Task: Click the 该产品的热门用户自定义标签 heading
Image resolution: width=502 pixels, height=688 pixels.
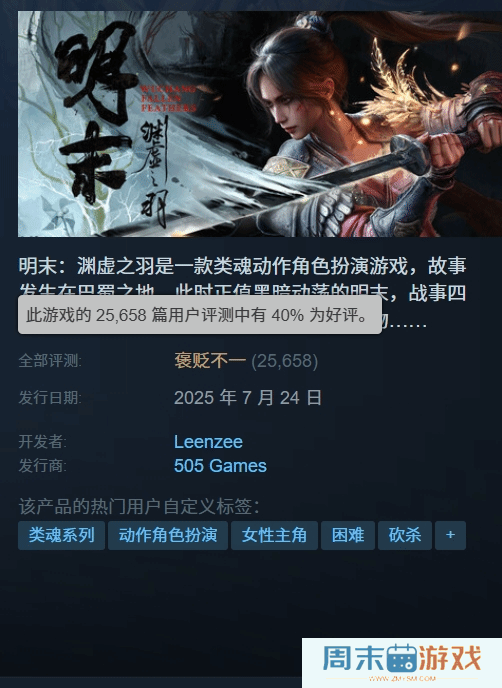Action: click(x=140, y=506)
